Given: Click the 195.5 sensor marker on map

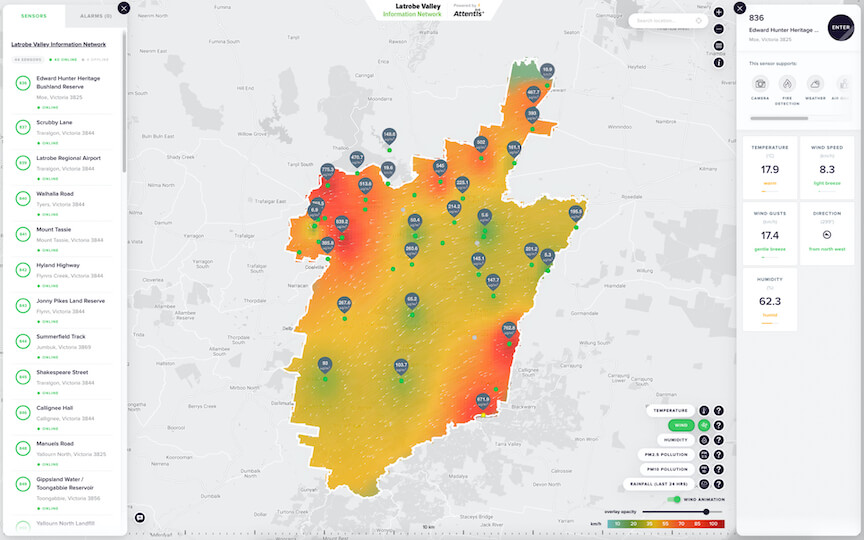Looking at the screenshot, I should point(576,213).
